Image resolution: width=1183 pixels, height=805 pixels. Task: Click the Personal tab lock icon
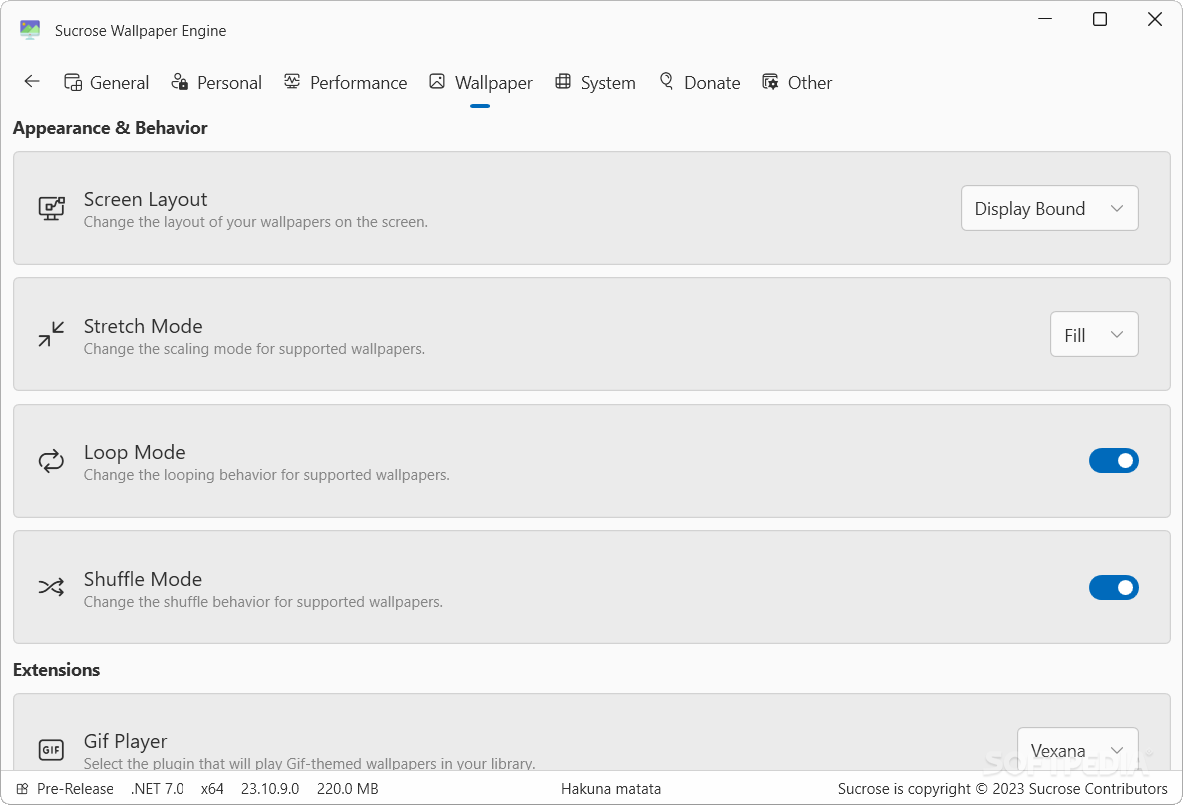[x=180, y=81]
